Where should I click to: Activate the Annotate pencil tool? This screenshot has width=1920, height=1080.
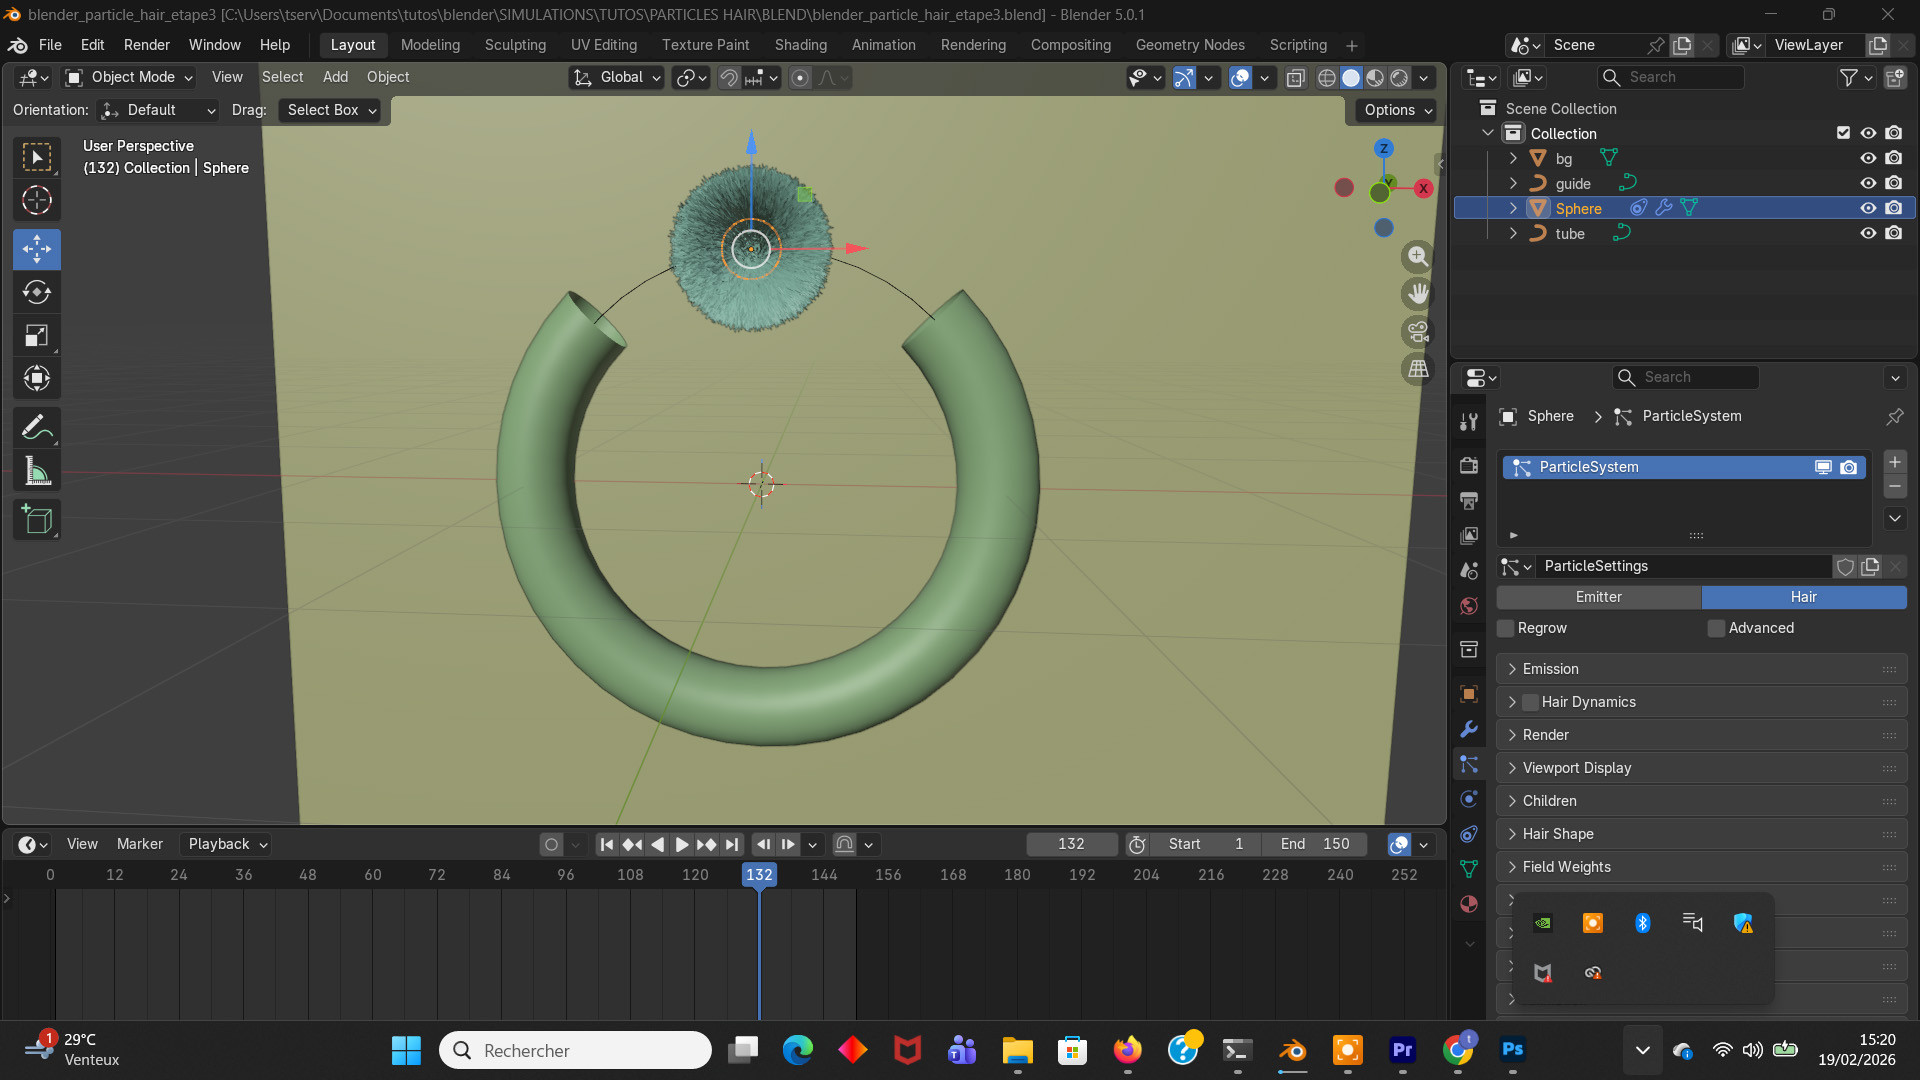pos(37,428)
